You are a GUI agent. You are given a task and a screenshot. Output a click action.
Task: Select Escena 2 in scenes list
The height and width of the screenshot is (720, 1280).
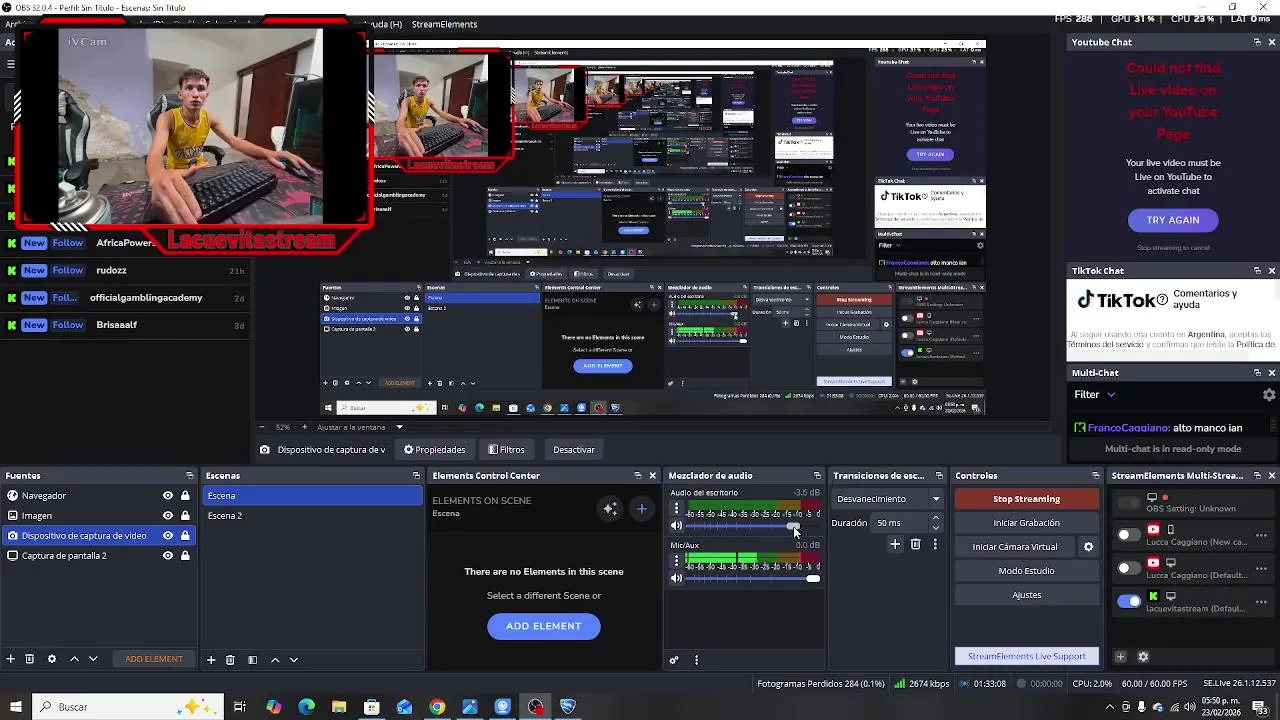click(313, 516)
